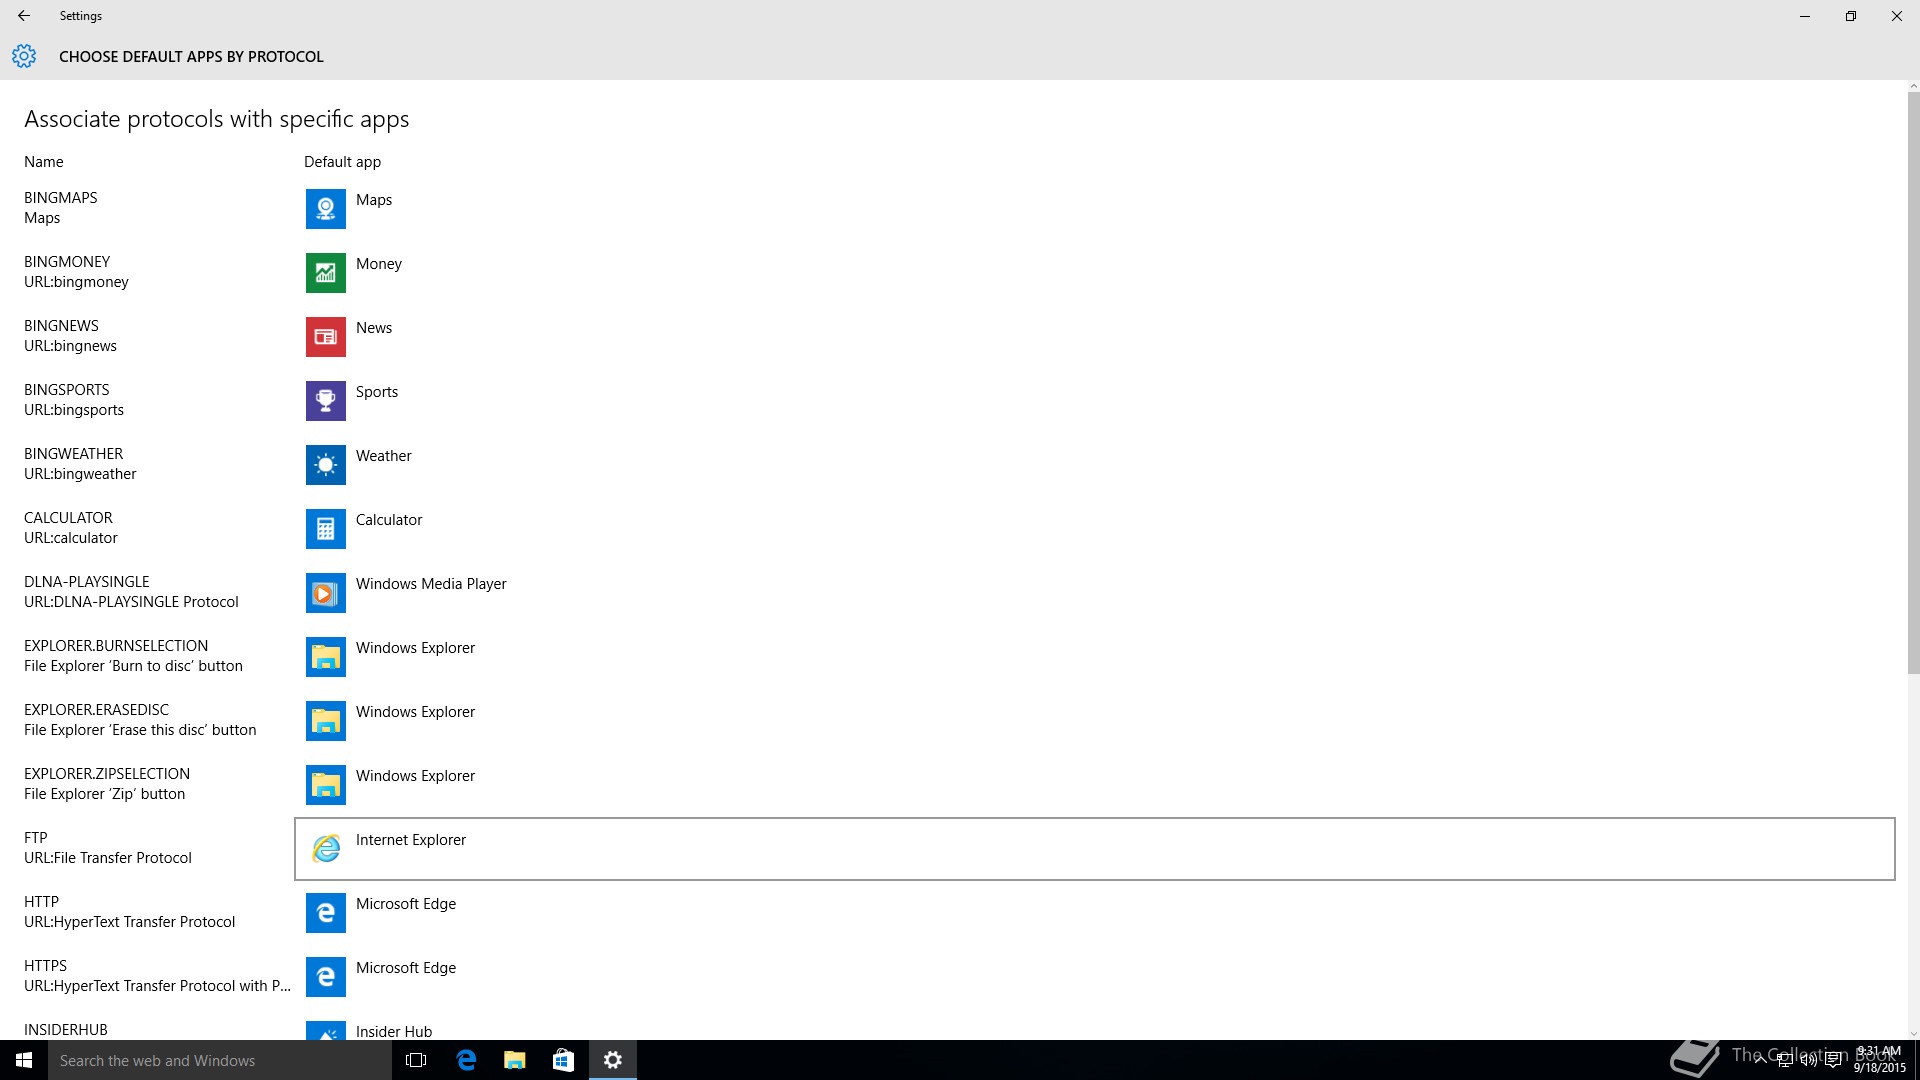Click Windows Explorer icon for EXPLORER.BURNSELECTION
The height and width of the screenshot is (1080, 1920).
click(325, 657)
